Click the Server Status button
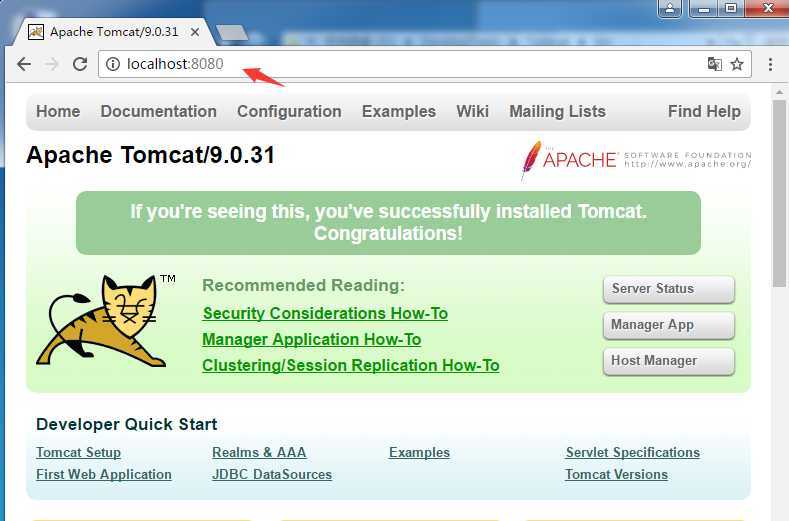Viewport: 789px width, 521px height. tap(669, 289)
